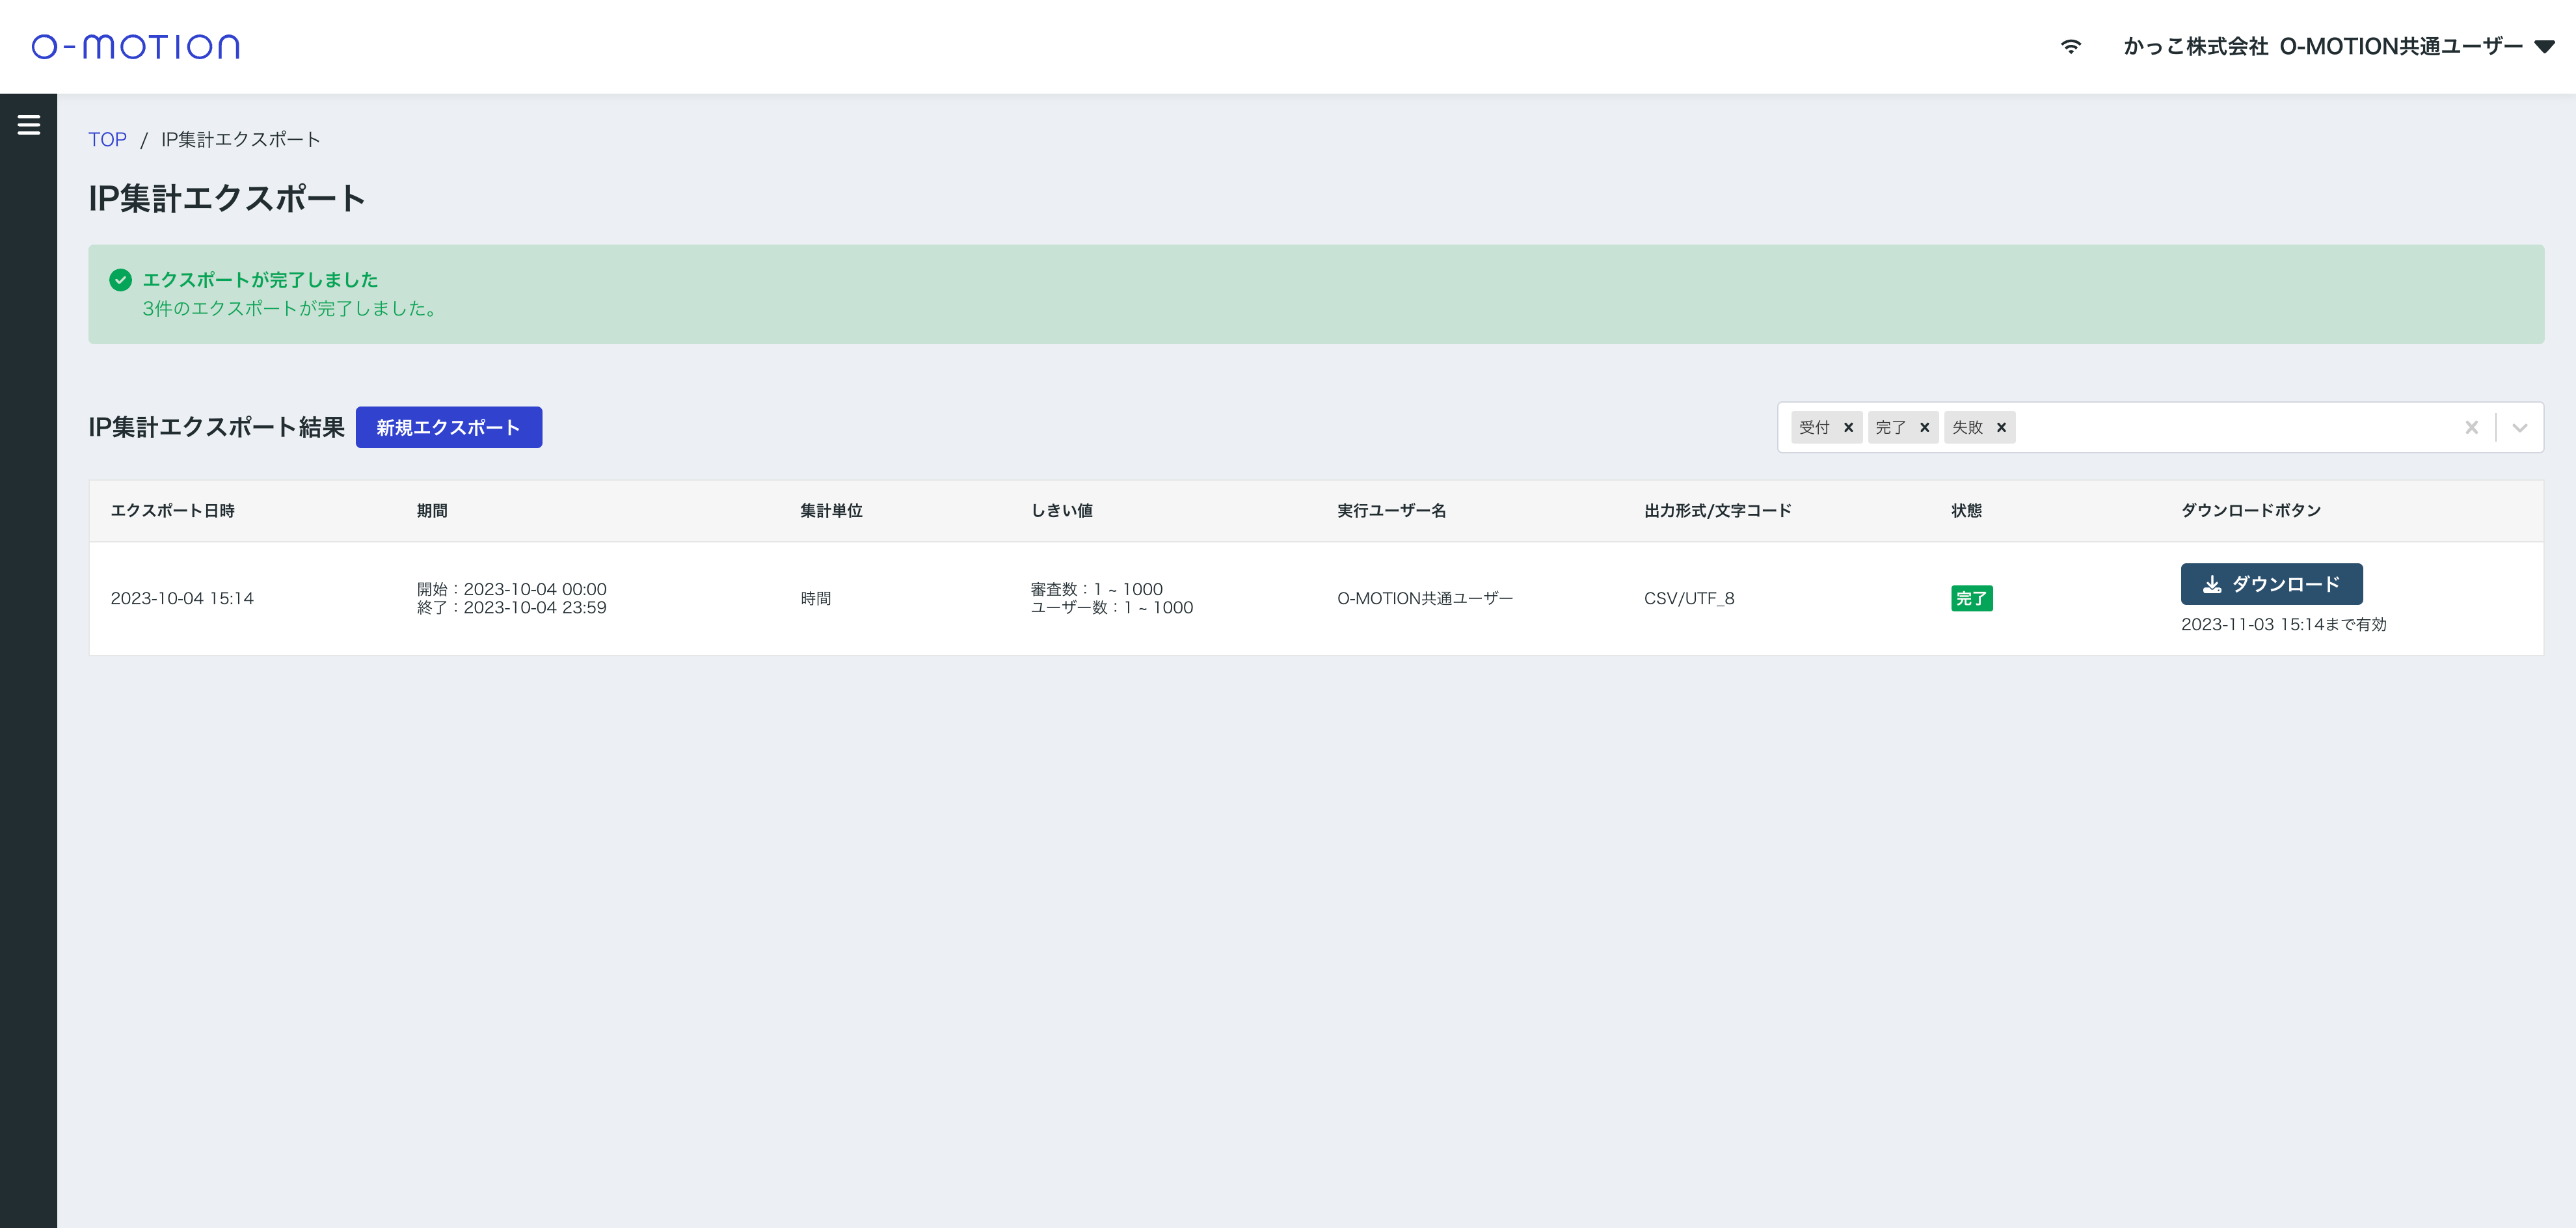Viewport: 2576px width, 1228px height.
Task: Click inside the status filter input
Action: tap(2230, 428)
